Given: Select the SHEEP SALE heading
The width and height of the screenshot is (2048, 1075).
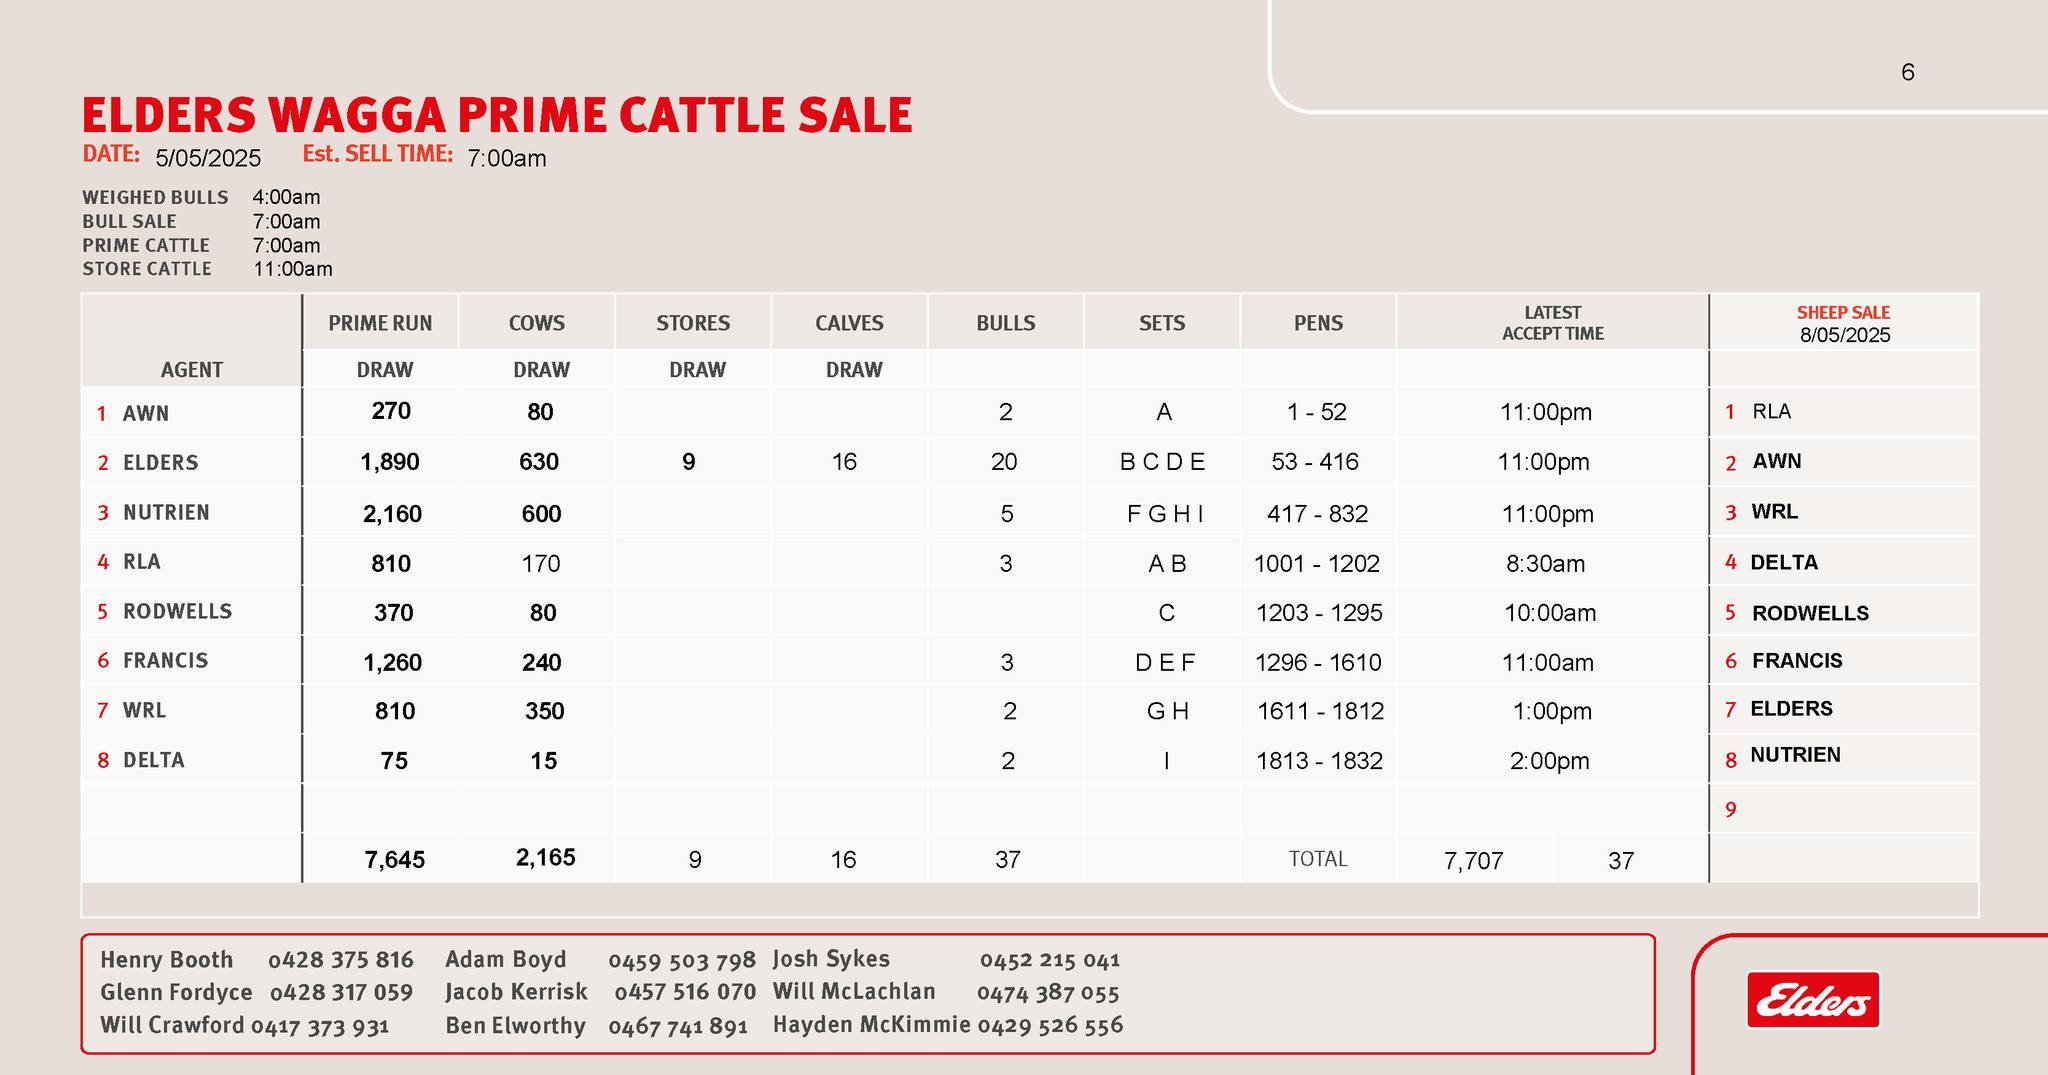Looking at the screenshot, I should pos(1843,312).
